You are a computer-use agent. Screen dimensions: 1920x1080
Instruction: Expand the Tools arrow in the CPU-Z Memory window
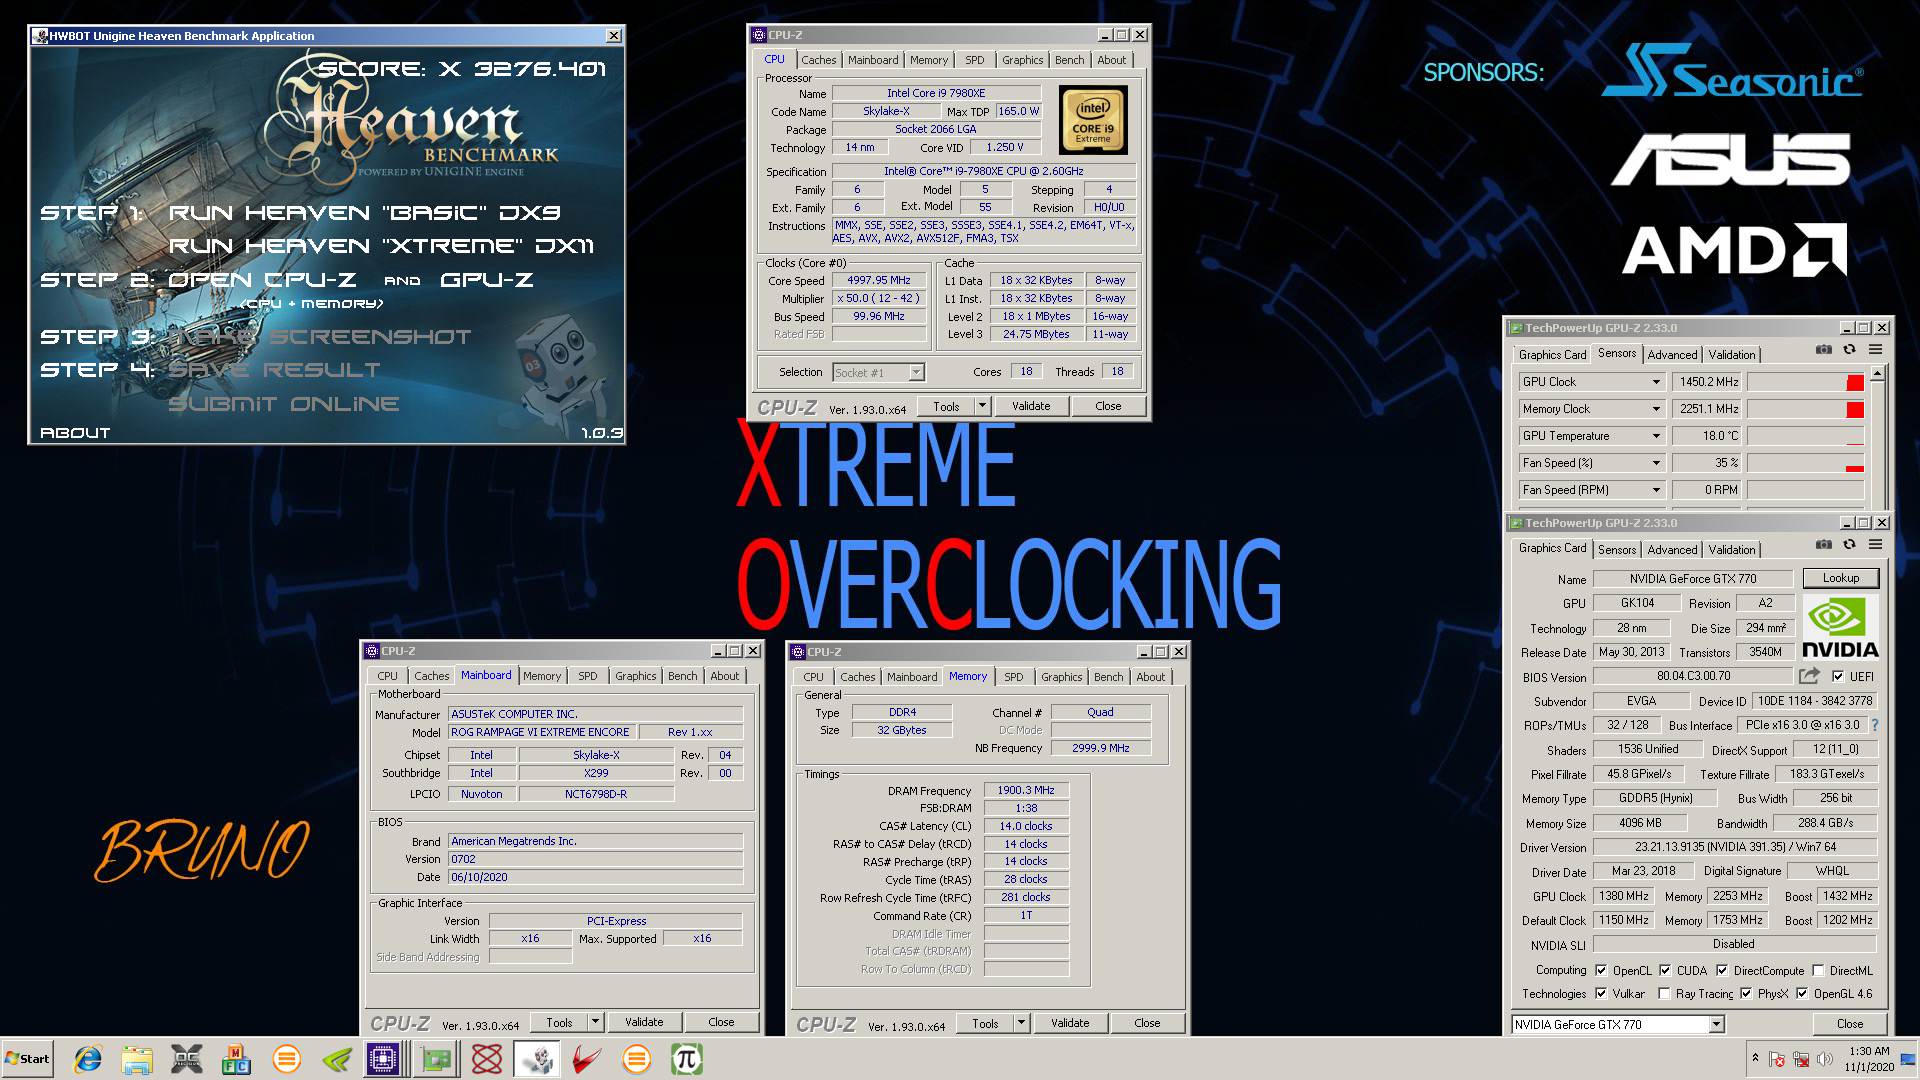click(1022, 1023)
